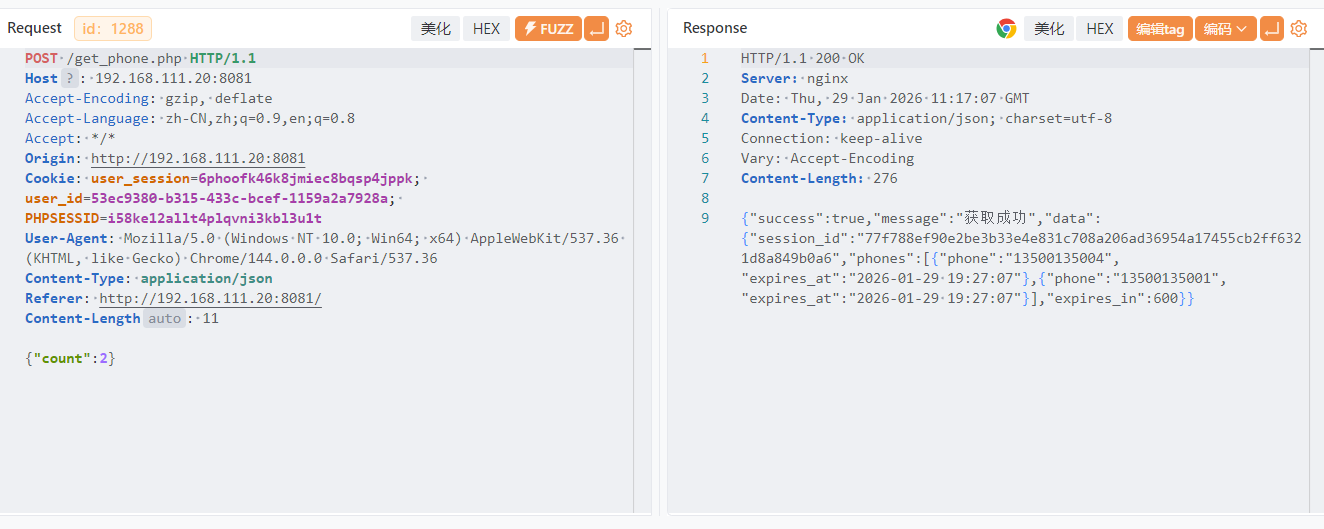Click the auto badge next to Content-Length
This screenshot has width=1324, height=529.
pos(165,319)
